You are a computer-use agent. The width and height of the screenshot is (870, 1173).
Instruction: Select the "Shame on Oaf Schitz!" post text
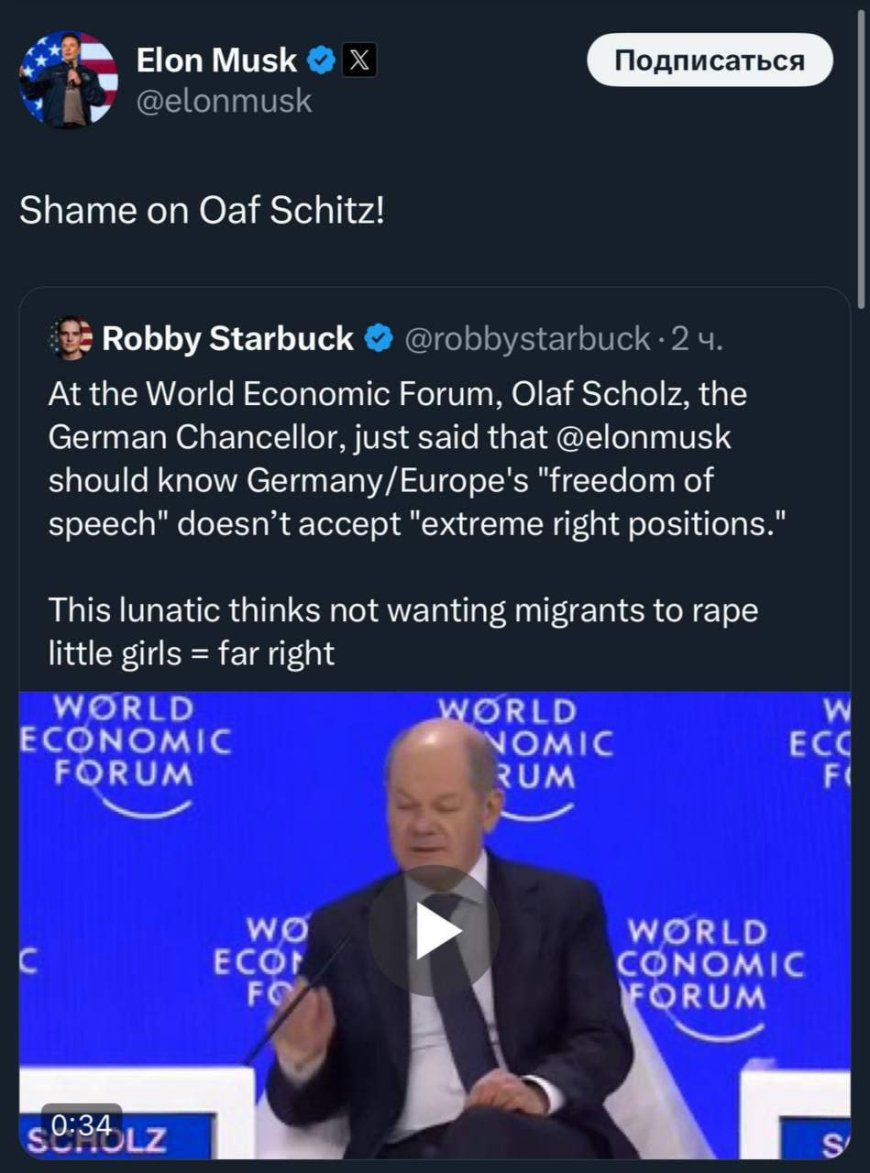tap(202, 213)
